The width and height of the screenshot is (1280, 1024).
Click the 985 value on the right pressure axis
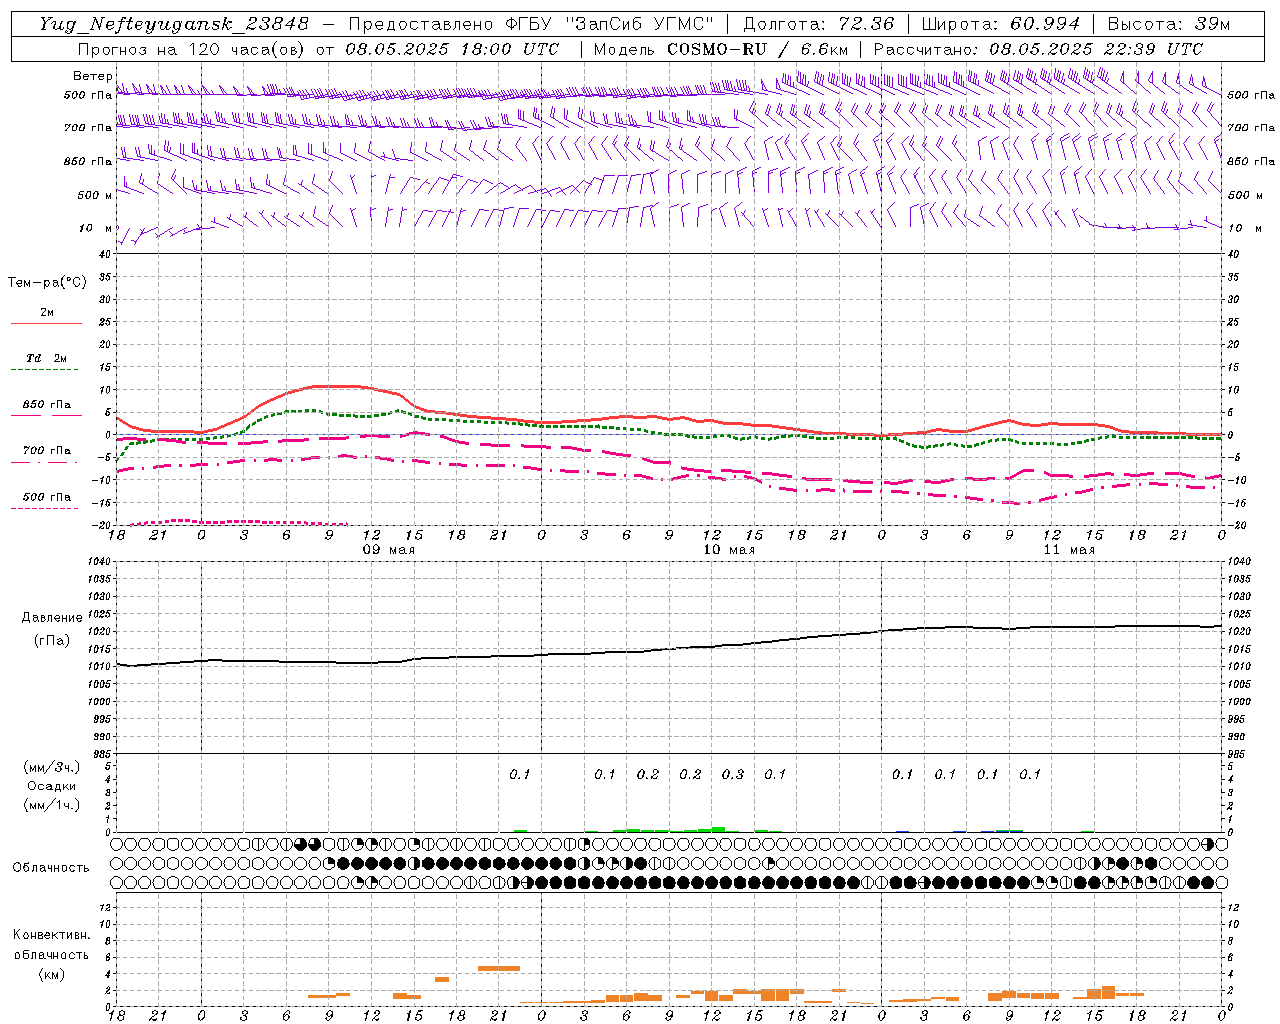(x=1238, y=754)
